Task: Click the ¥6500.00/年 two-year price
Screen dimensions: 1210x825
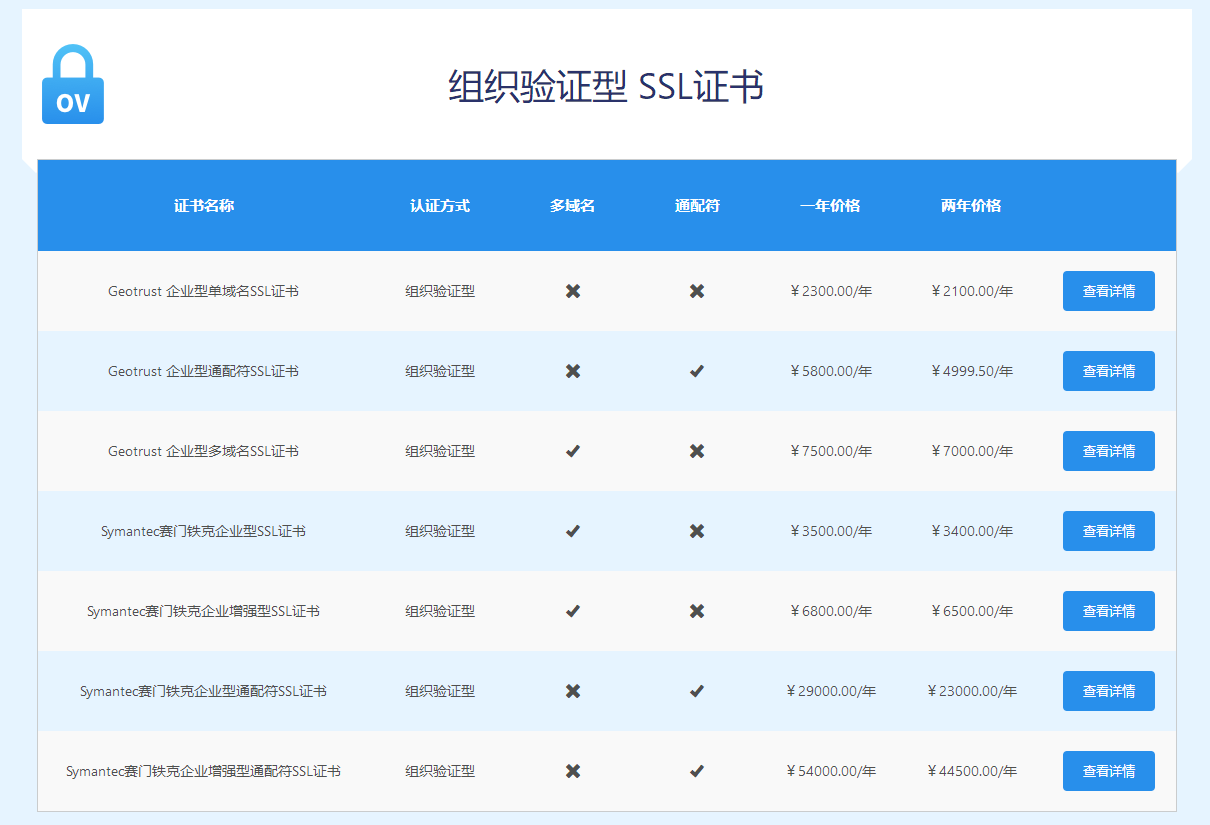Action: tap(972, 611)
